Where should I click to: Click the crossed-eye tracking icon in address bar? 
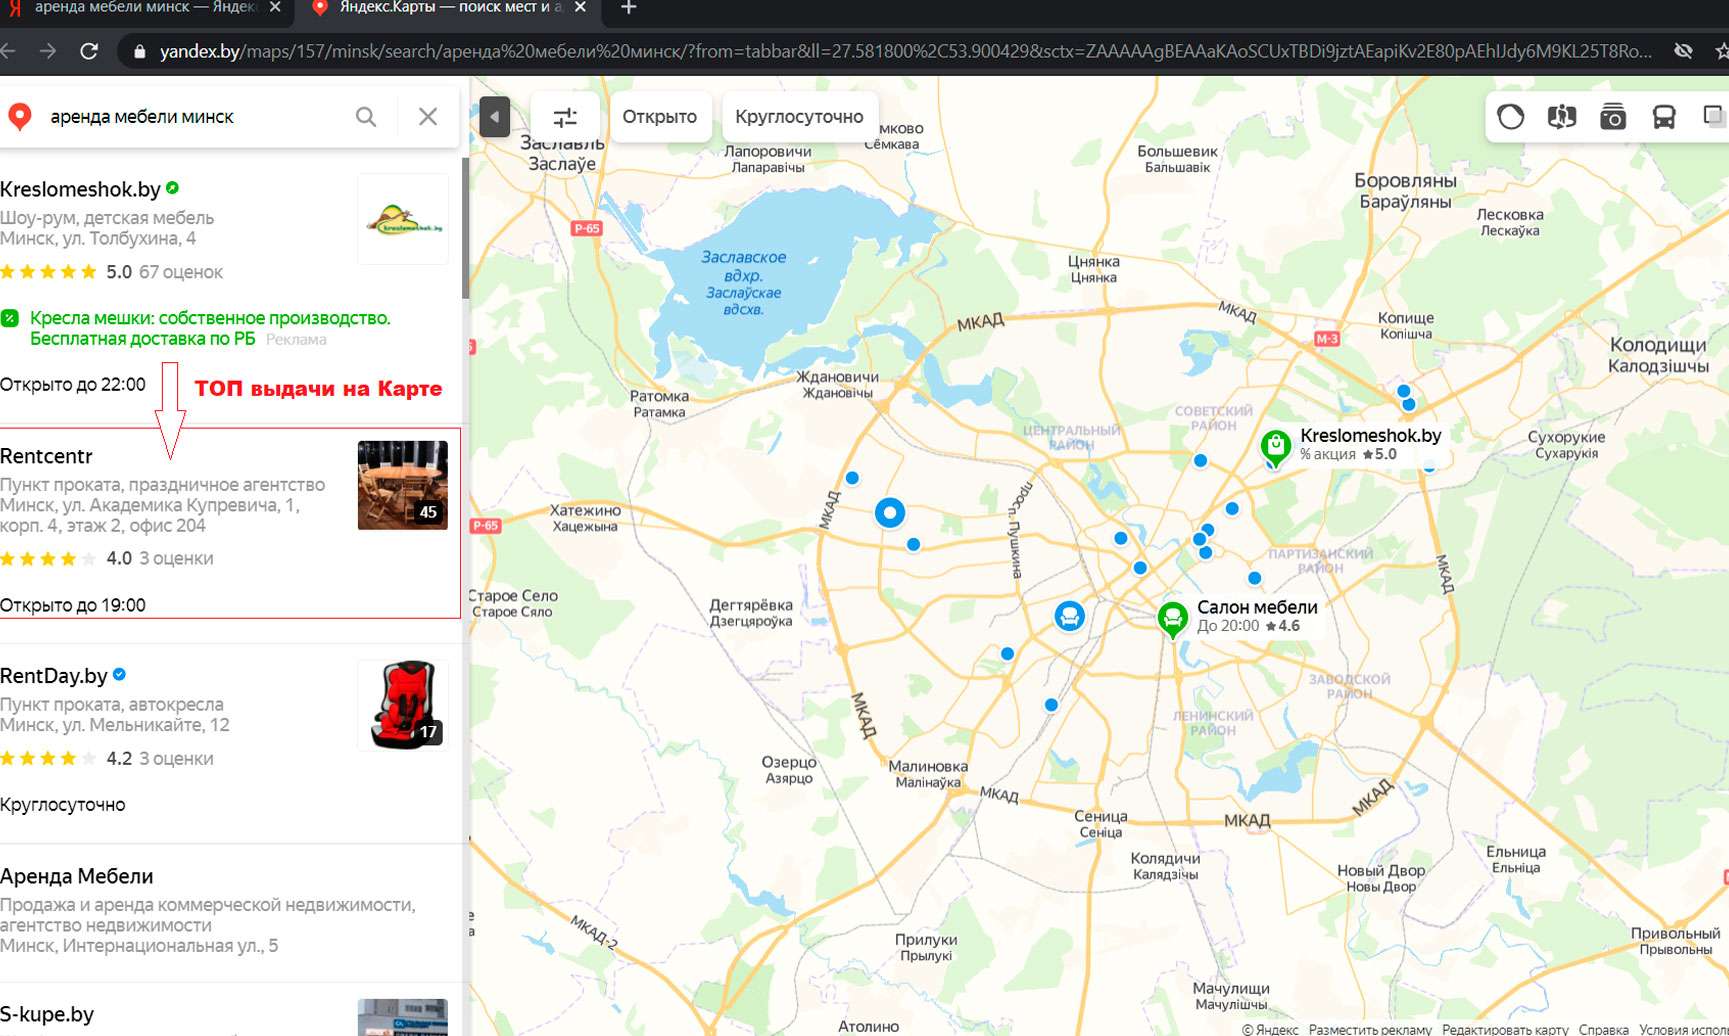tap(1684, 51)
